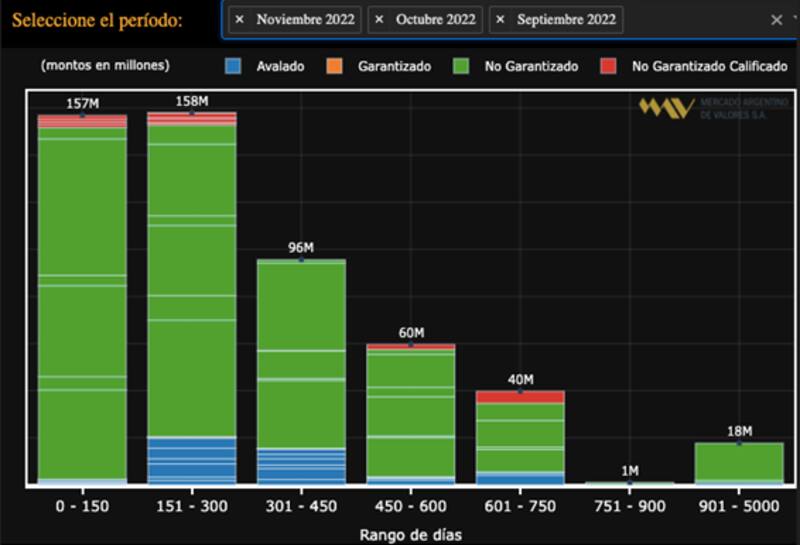Clear all selected periods

776,20
